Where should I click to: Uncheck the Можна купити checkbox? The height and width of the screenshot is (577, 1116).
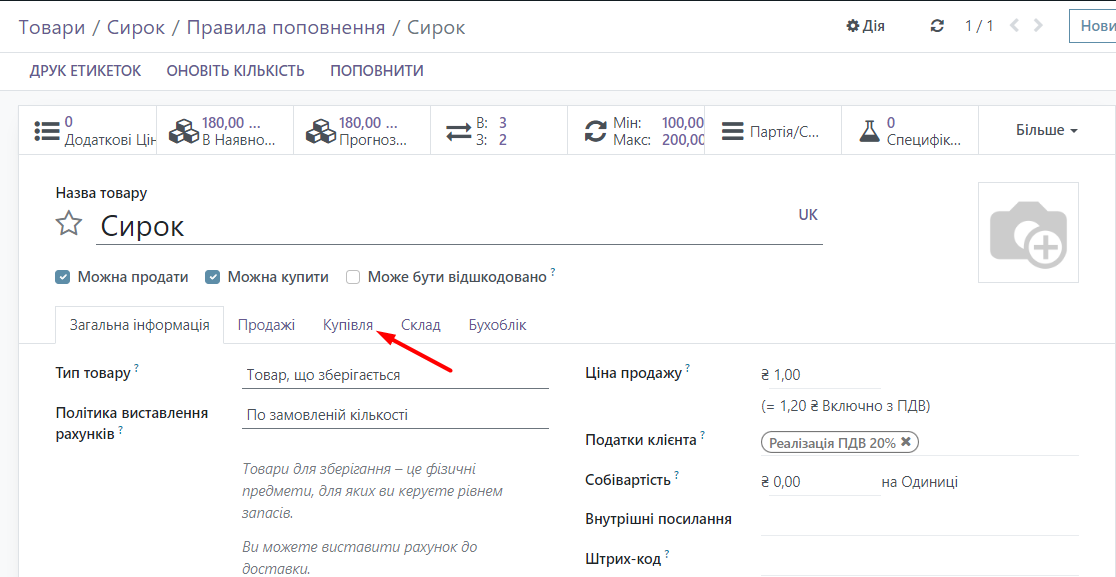coord(213,277)
